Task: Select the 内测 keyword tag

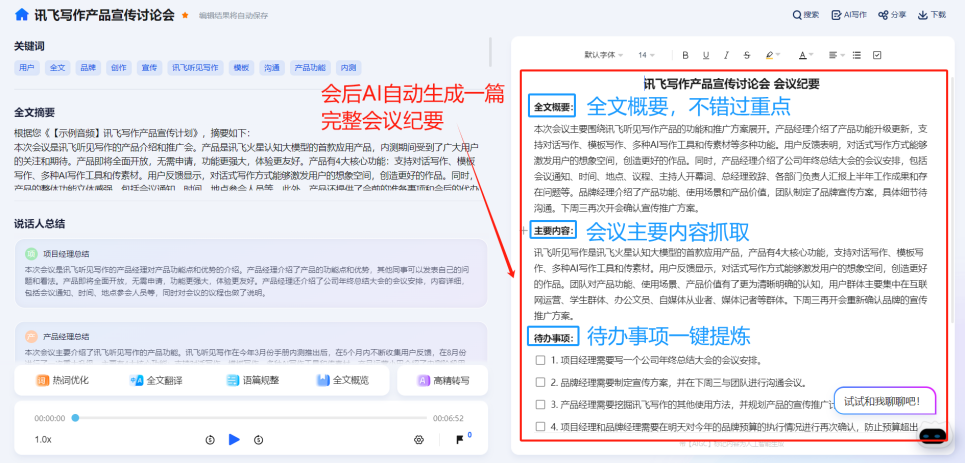Action: point(348,68)
